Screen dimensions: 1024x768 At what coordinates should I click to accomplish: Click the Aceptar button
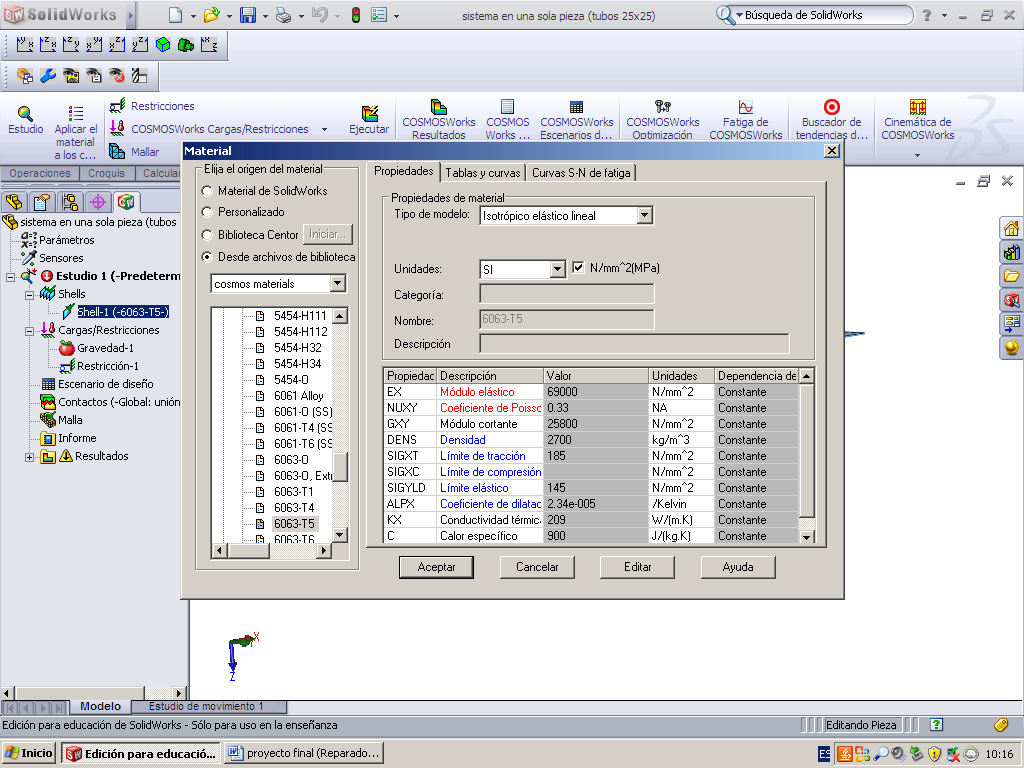pyautogui.click(x=436, y=567)
